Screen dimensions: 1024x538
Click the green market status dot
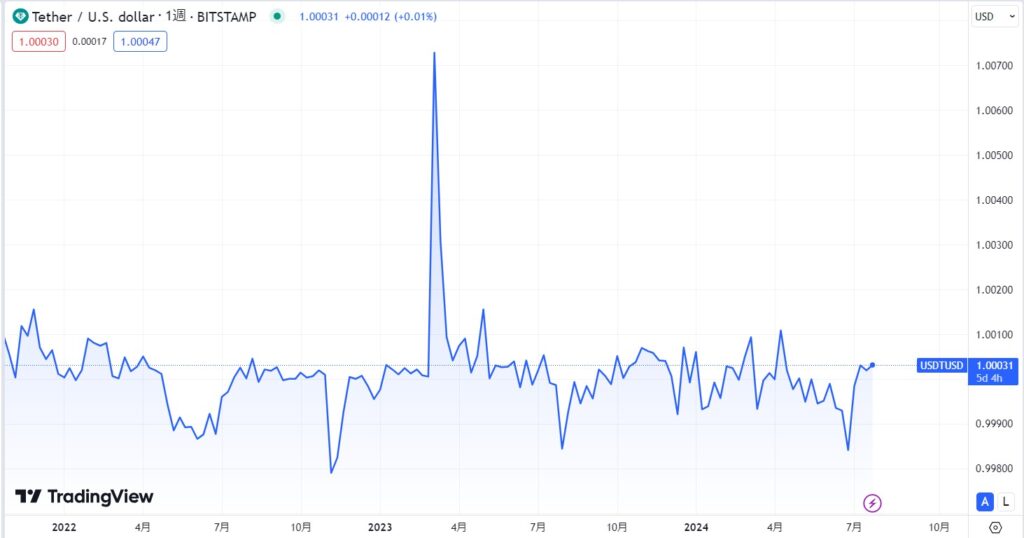pyautogui.click(x=278, y=16)
